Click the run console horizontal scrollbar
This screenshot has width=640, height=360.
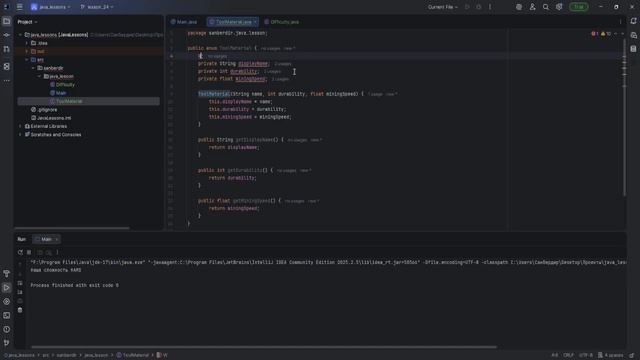[x=264, y=347]
